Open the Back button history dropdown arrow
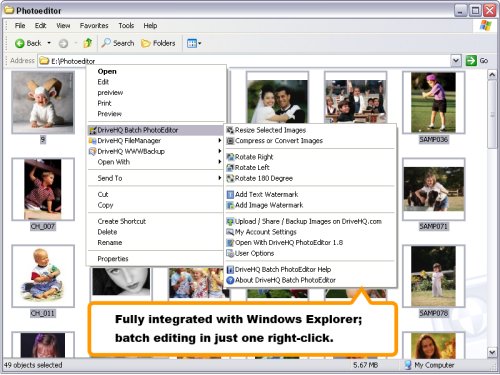The image size is (500, 375). click(49, 43)
